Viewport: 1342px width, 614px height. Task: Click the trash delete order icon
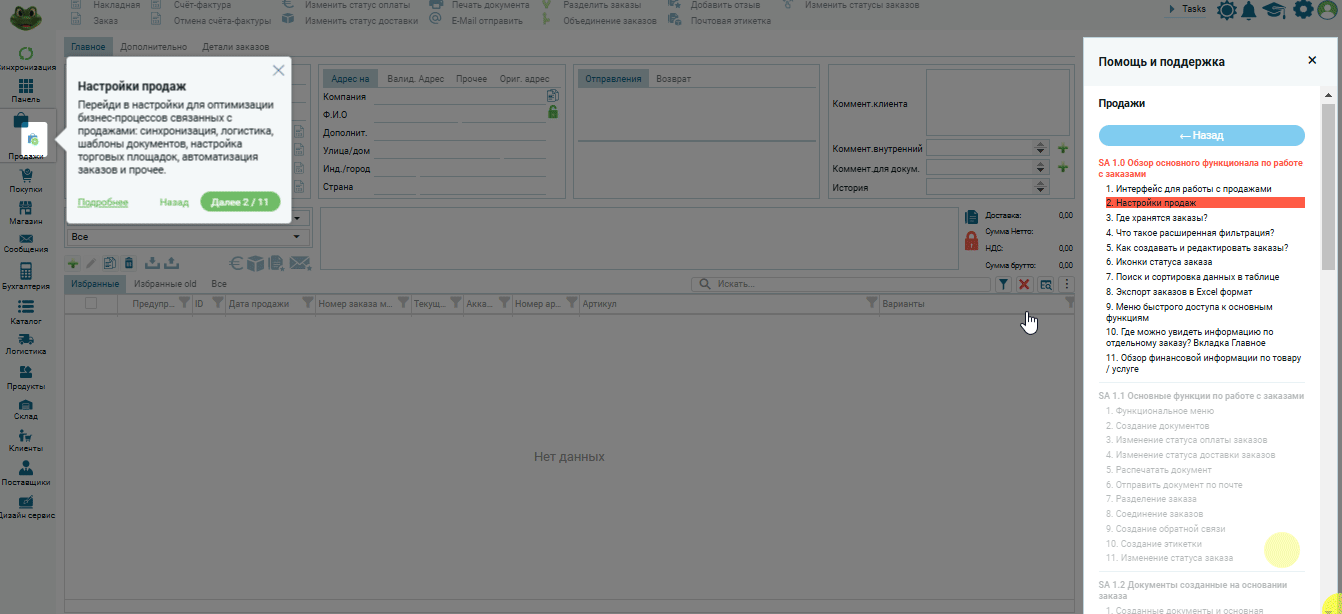[128, 263]
